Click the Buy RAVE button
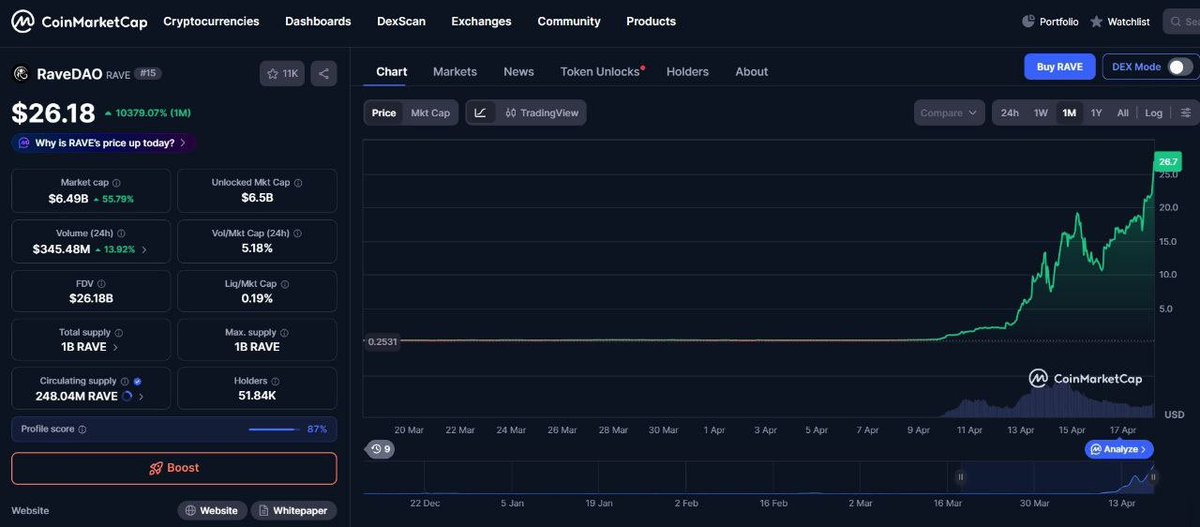The image size is (1200, 527). (x=1060, y=67)
